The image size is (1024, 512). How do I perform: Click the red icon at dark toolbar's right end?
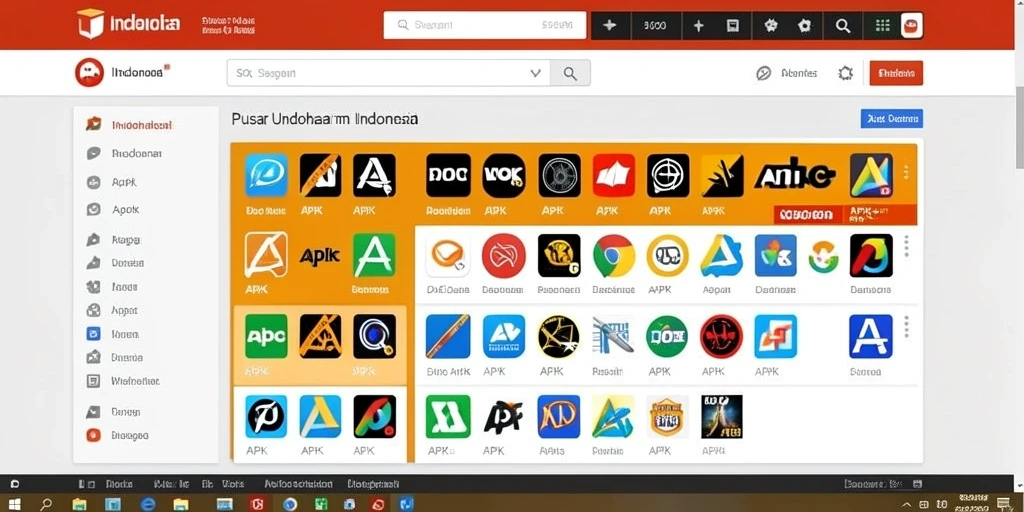click(911, 25)
